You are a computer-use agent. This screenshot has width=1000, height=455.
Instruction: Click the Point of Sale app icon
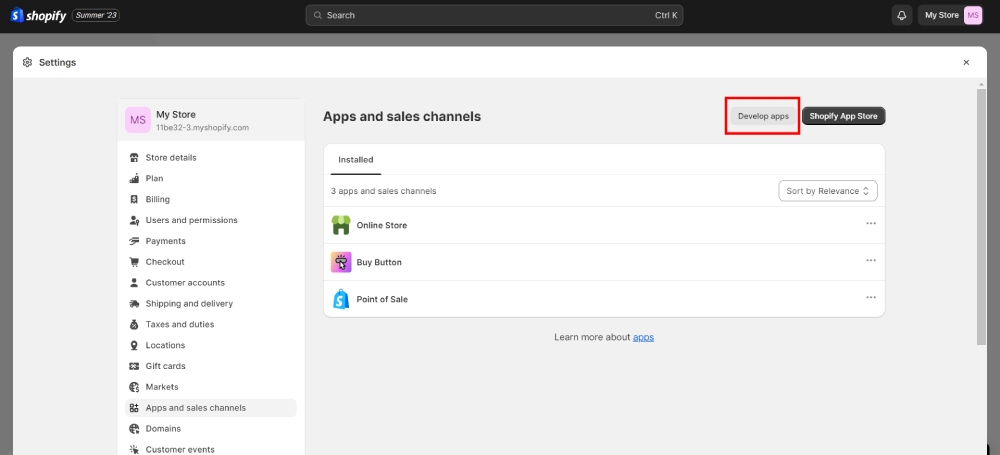341,299
